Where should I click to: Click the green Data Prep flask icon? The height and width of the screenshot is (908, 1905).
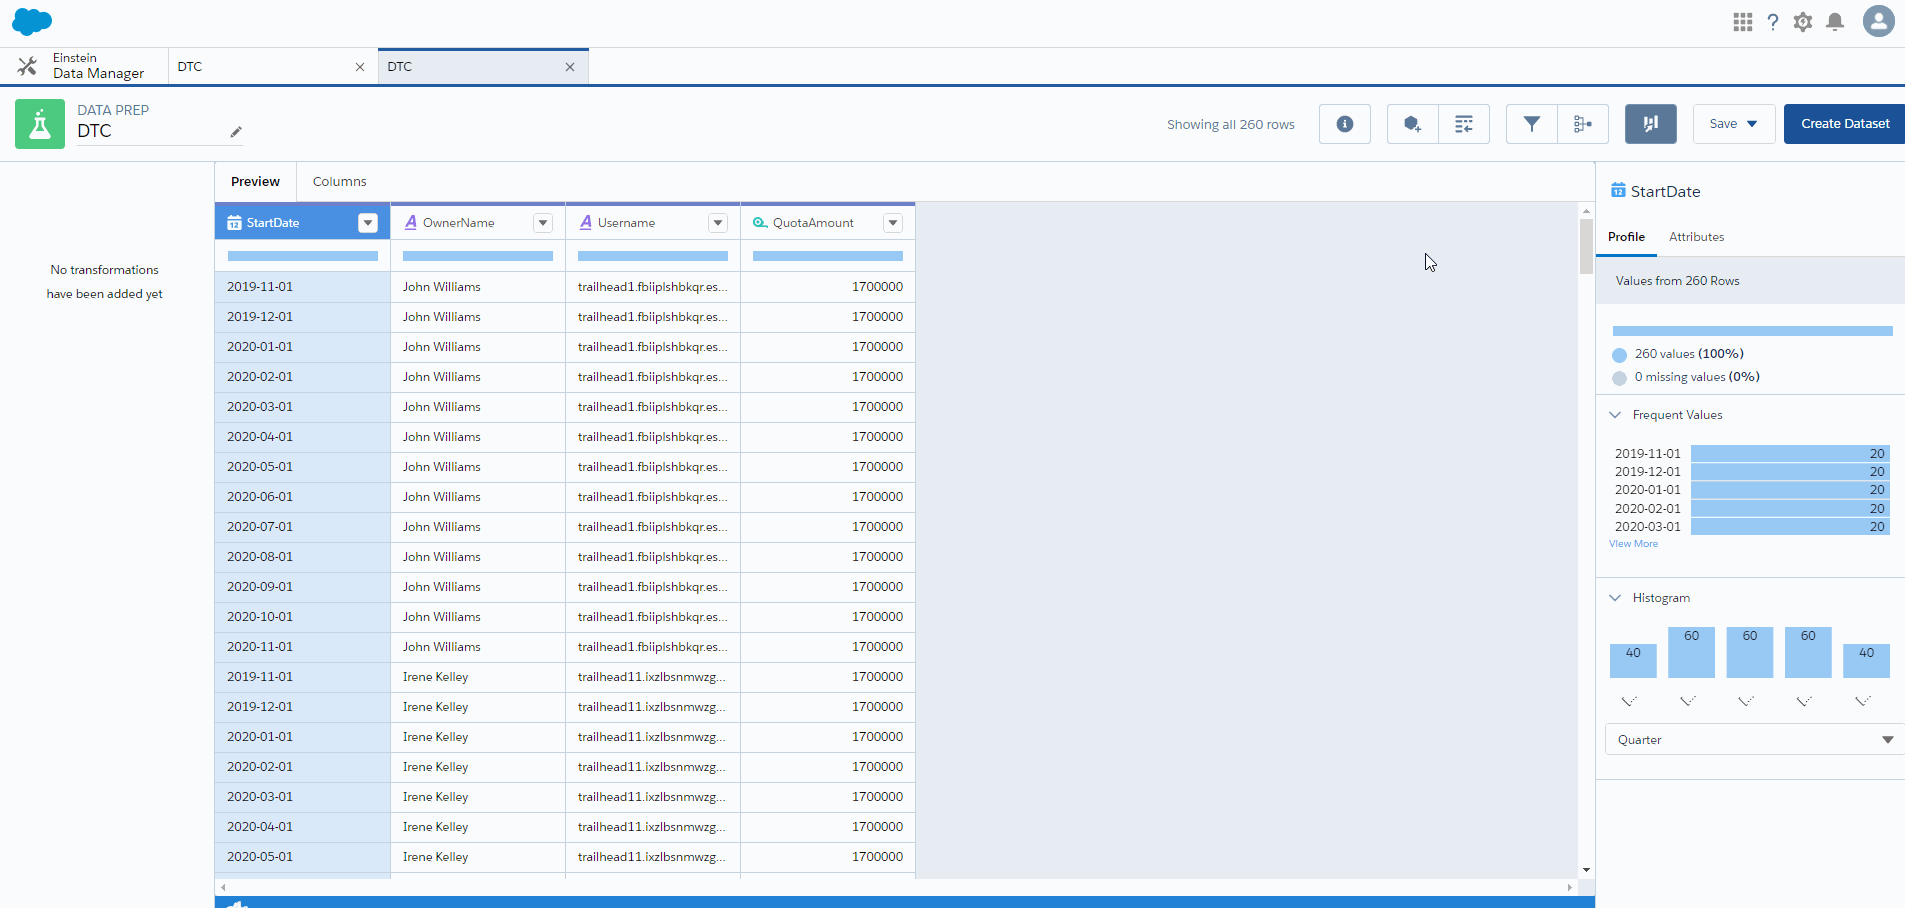40,124
